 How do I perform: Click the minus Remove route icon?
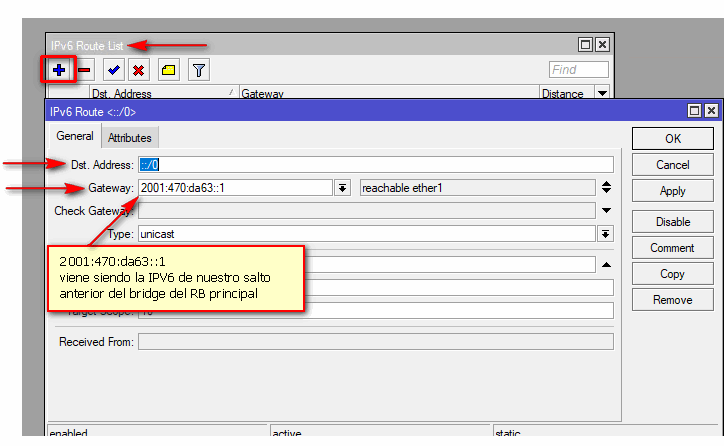click(86, 70)
